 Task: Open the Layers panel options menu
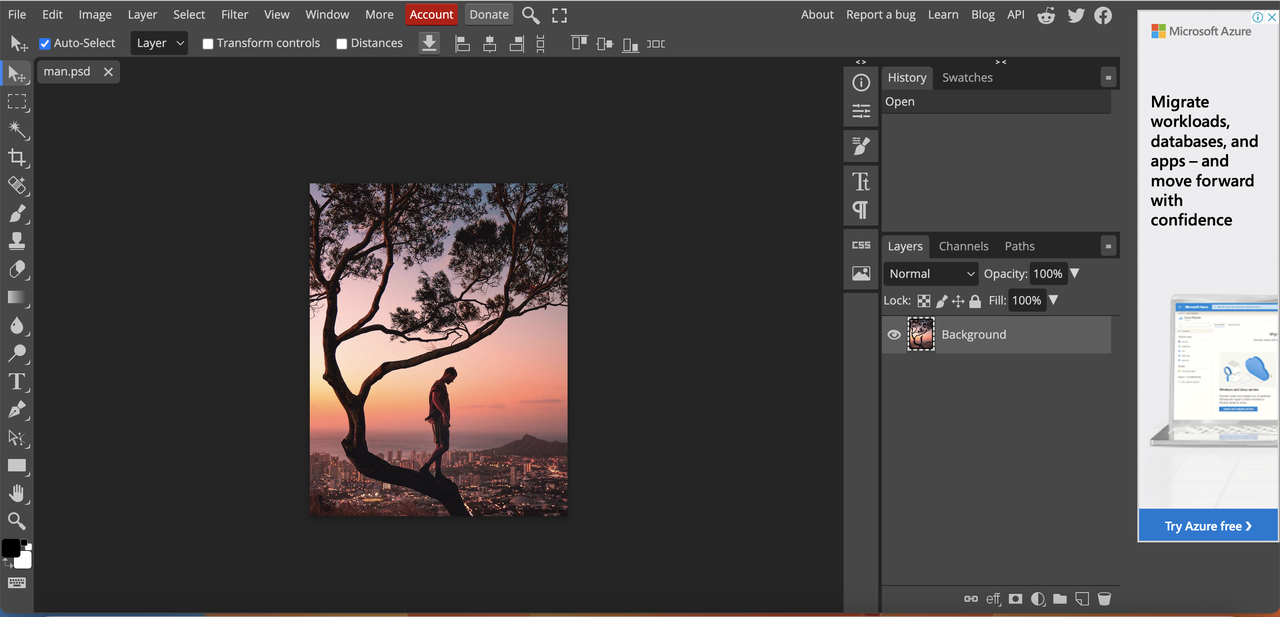click(x=1108, y=246)
